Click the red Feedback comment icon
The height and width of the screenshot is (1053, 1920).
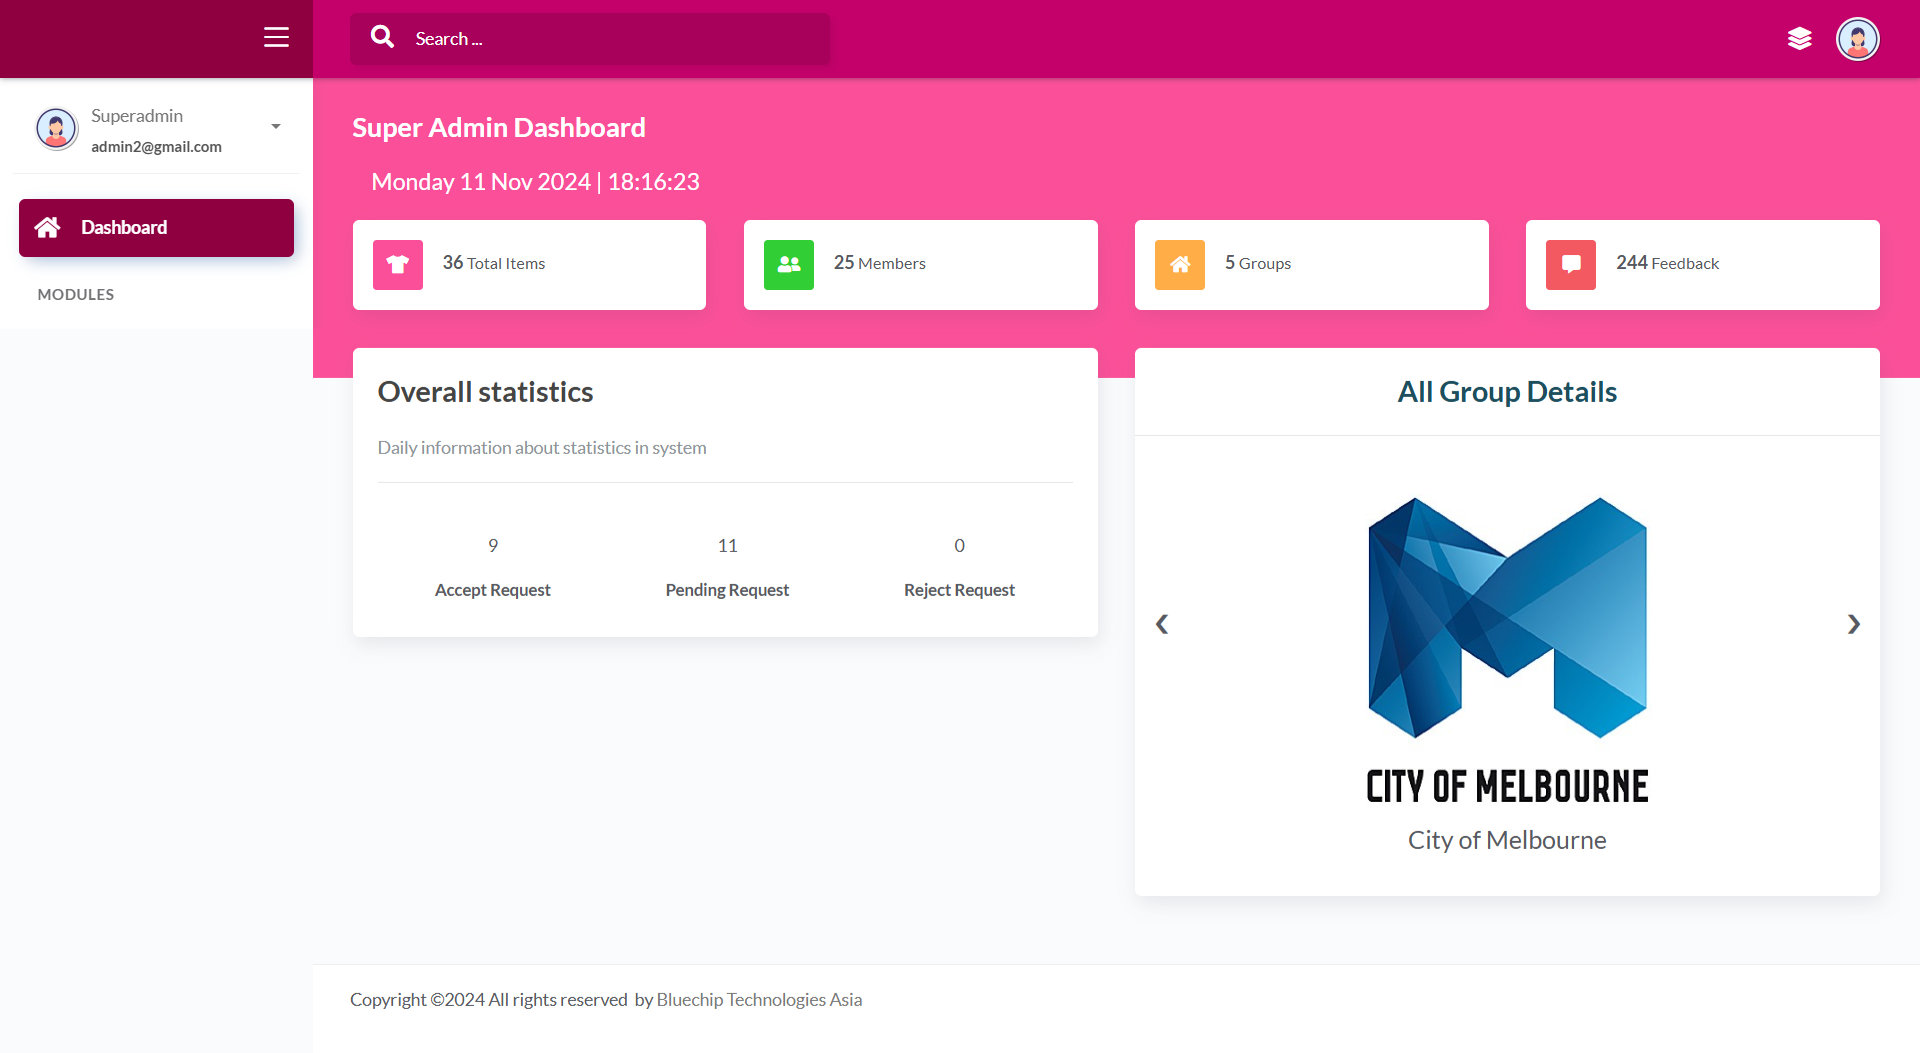click(x=1571, y=265)
